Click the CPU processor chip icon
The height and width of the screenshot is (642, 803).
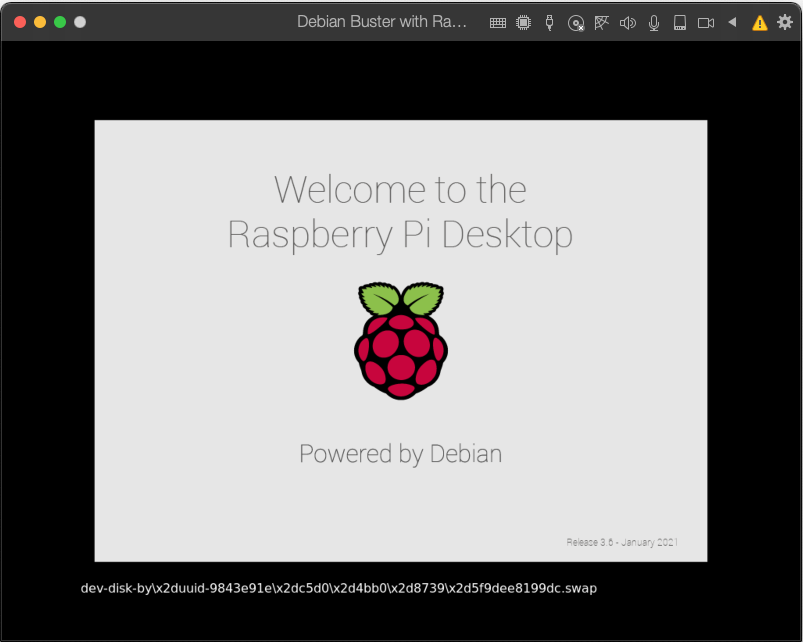tap(523, 23)
